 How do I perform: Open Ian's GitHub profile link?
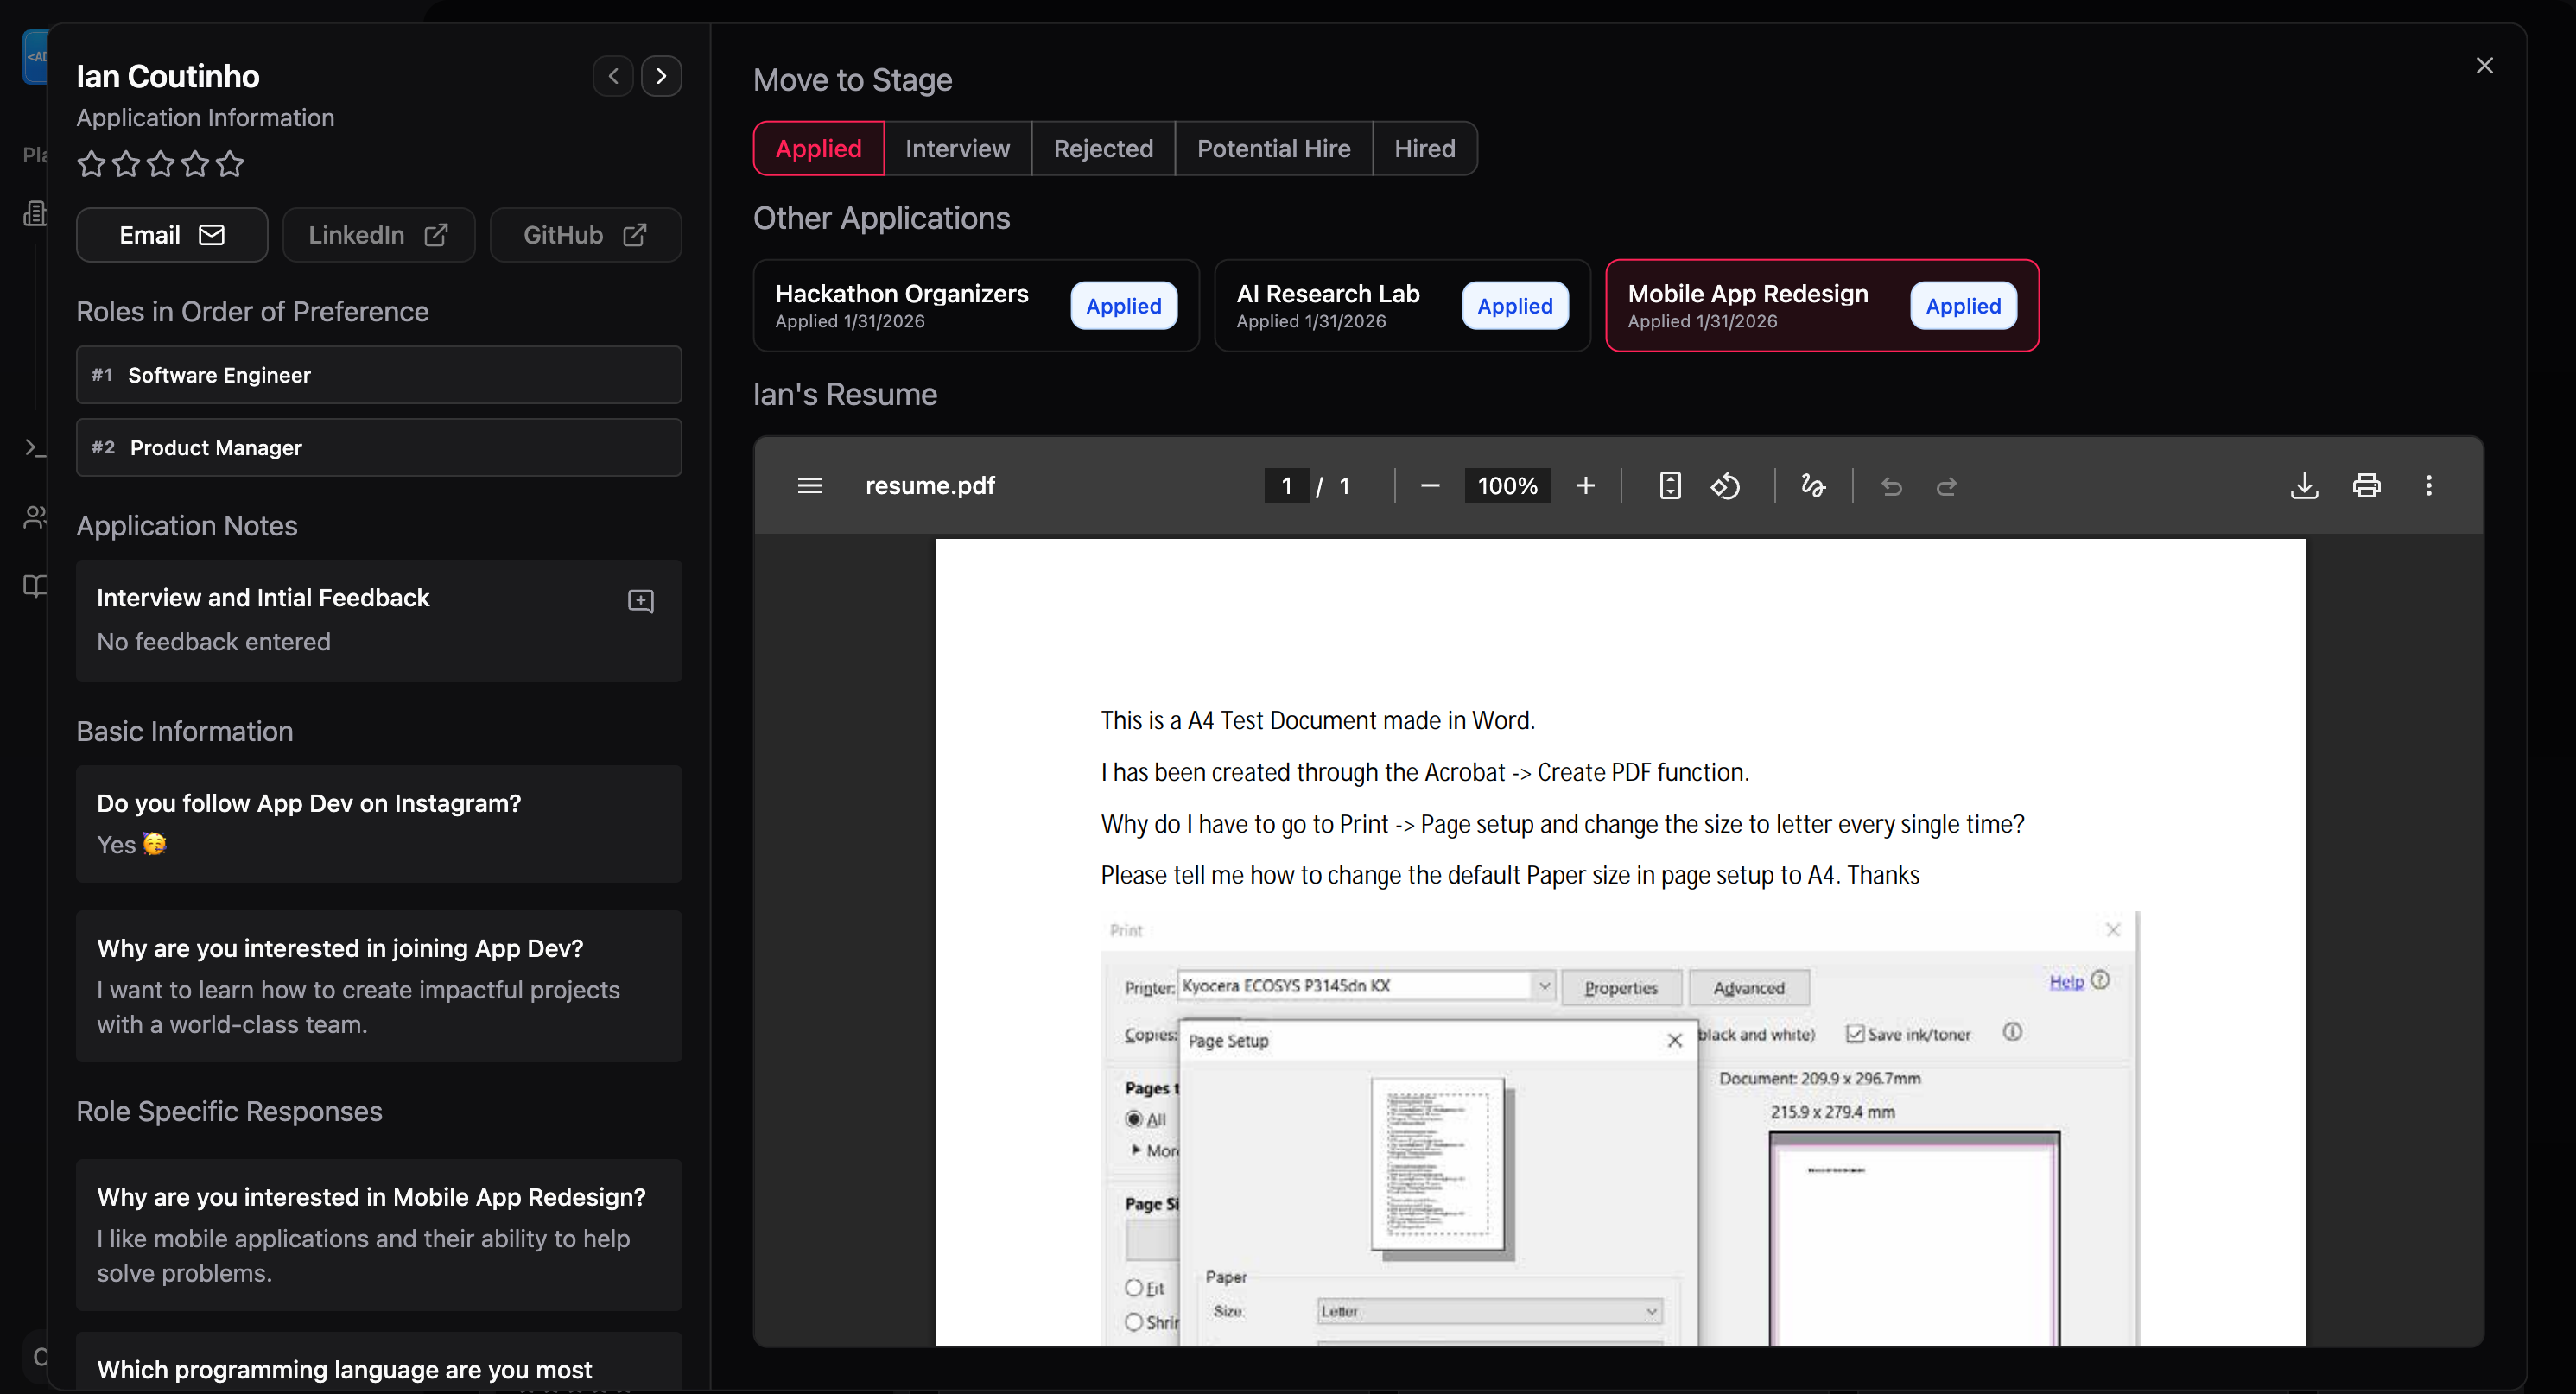[x=585, y=235]
